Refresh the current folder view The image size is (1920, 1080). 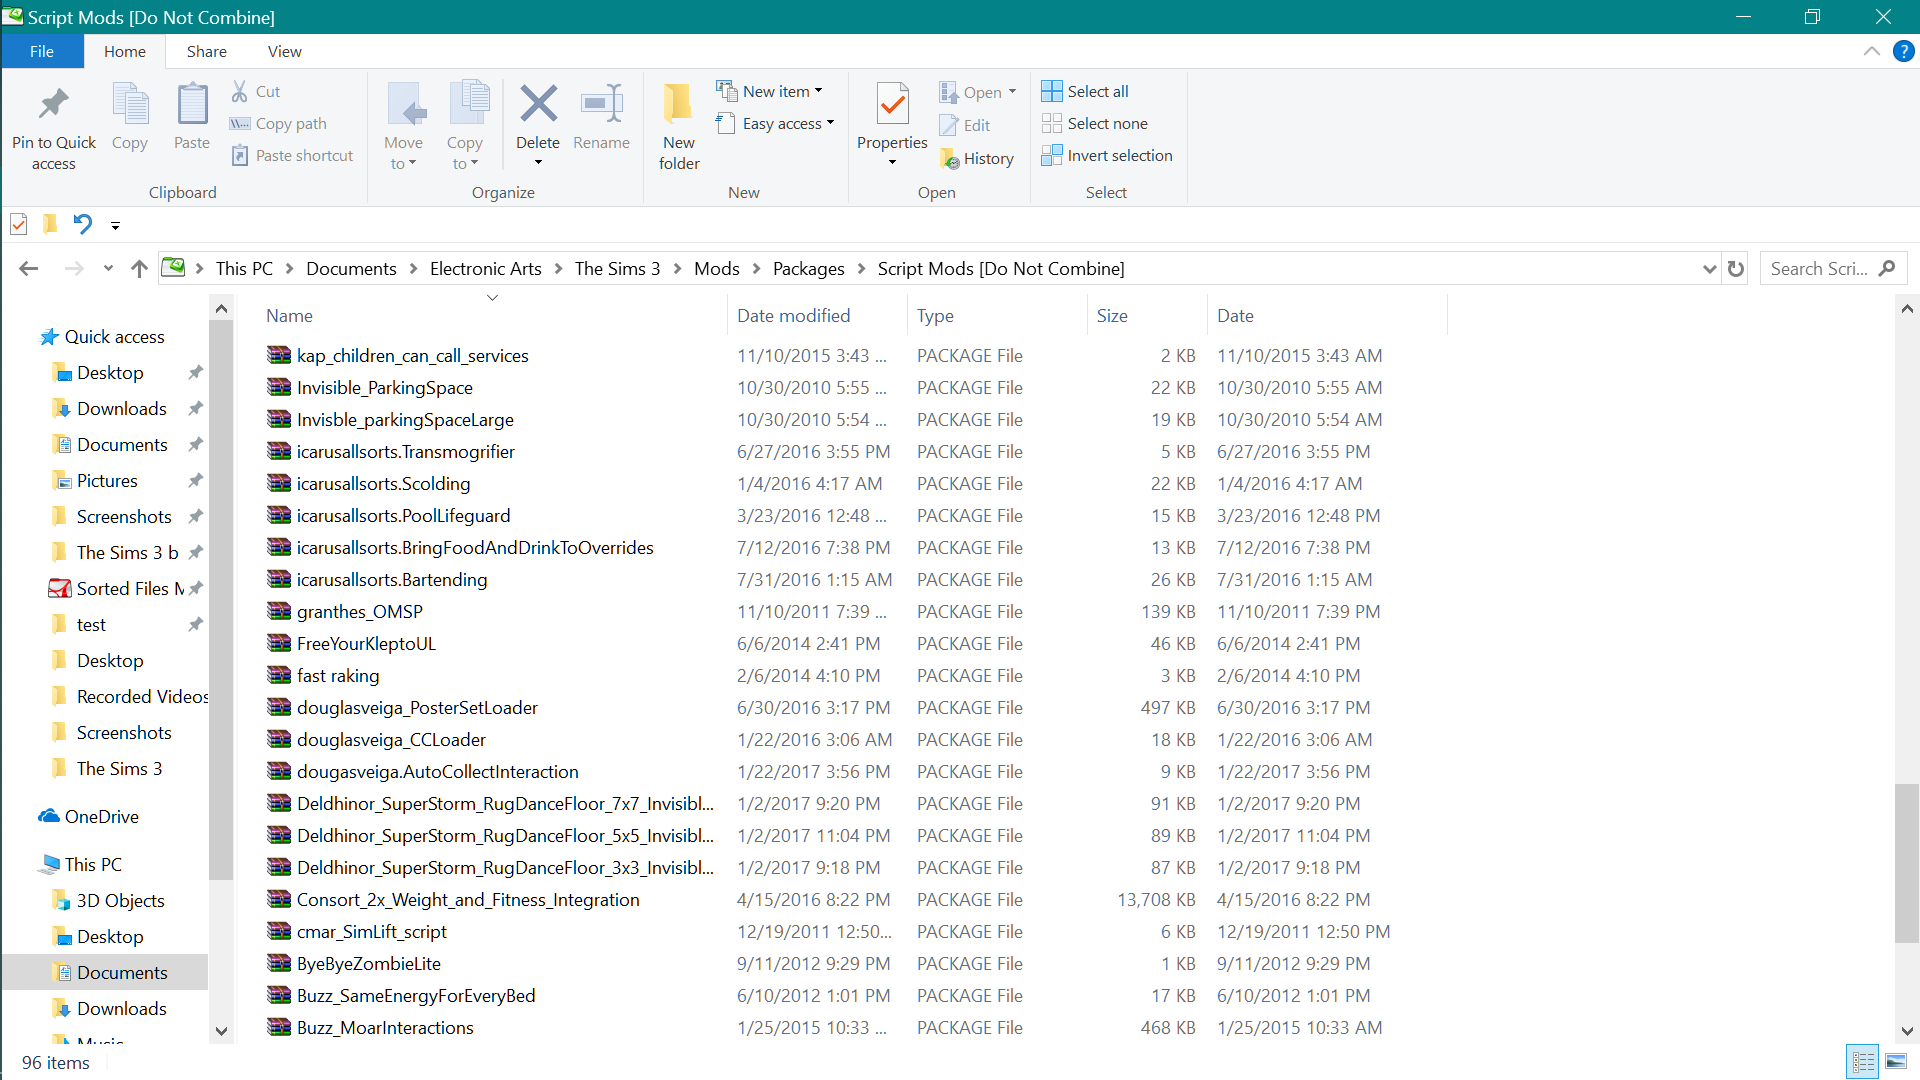[x=1736, y=268]
